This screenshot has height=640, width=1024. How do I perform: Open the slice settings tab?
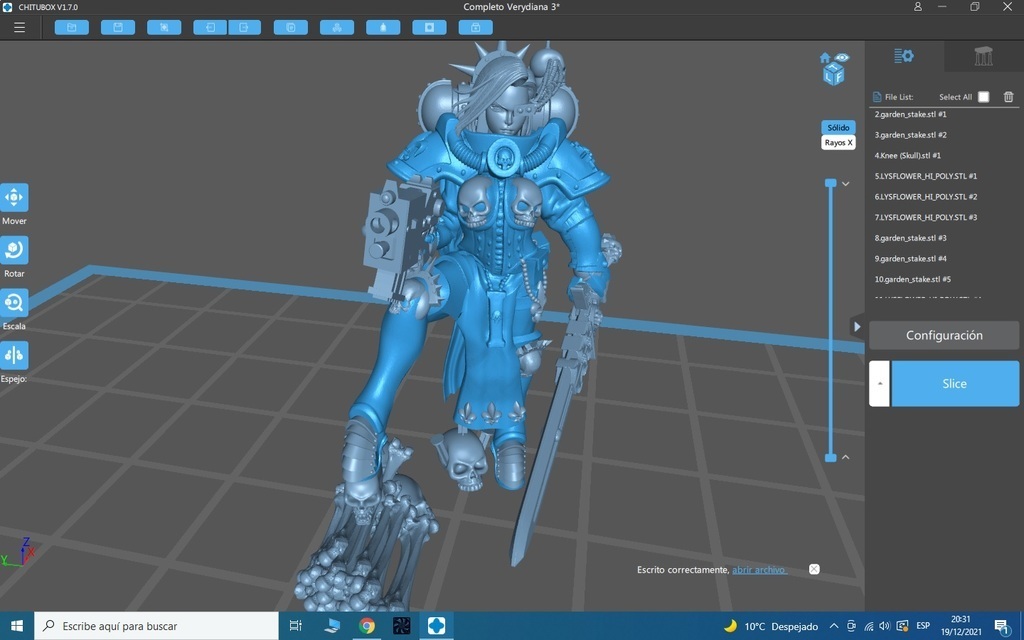pyautogui.click(x=904, y=56)
